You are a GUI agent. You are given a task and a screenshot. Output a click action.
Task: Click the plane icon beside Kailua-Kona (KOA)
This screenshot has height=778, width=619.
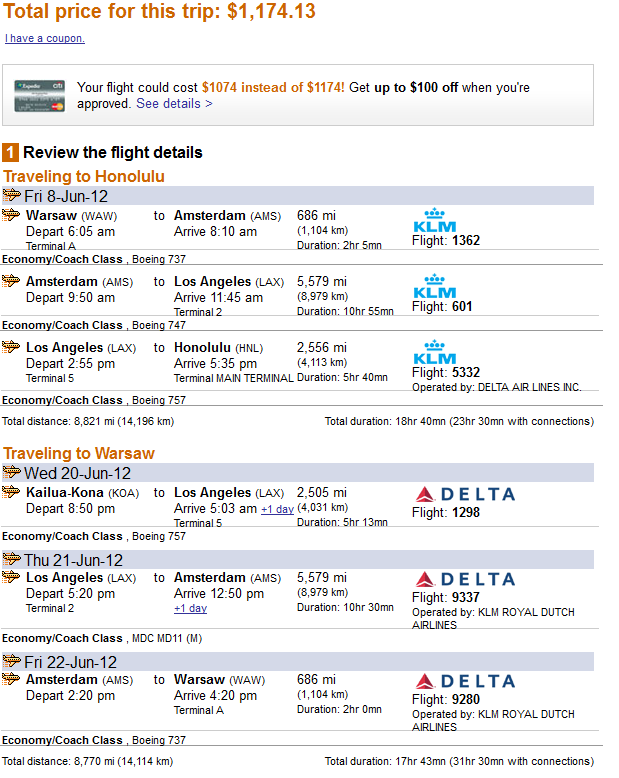click(11, 492)
